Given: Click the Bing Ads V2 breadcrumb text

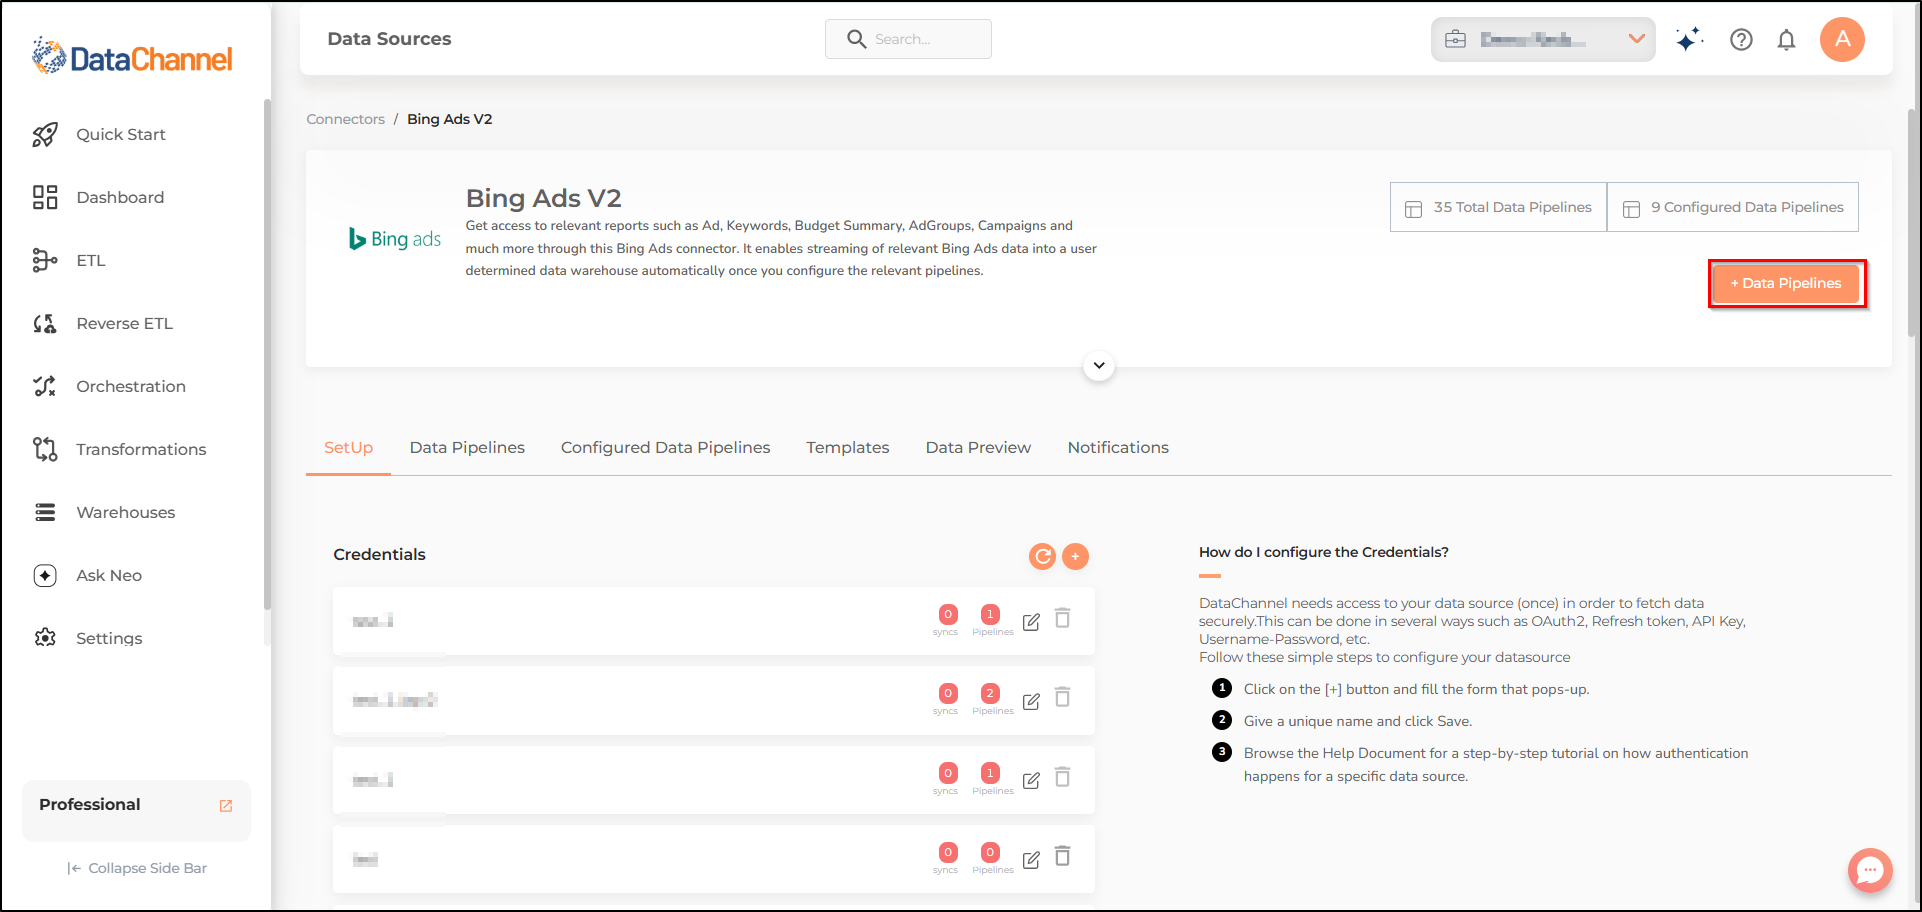Looking at the screenshot, I should pyautogui.click(x=449, y=119).
